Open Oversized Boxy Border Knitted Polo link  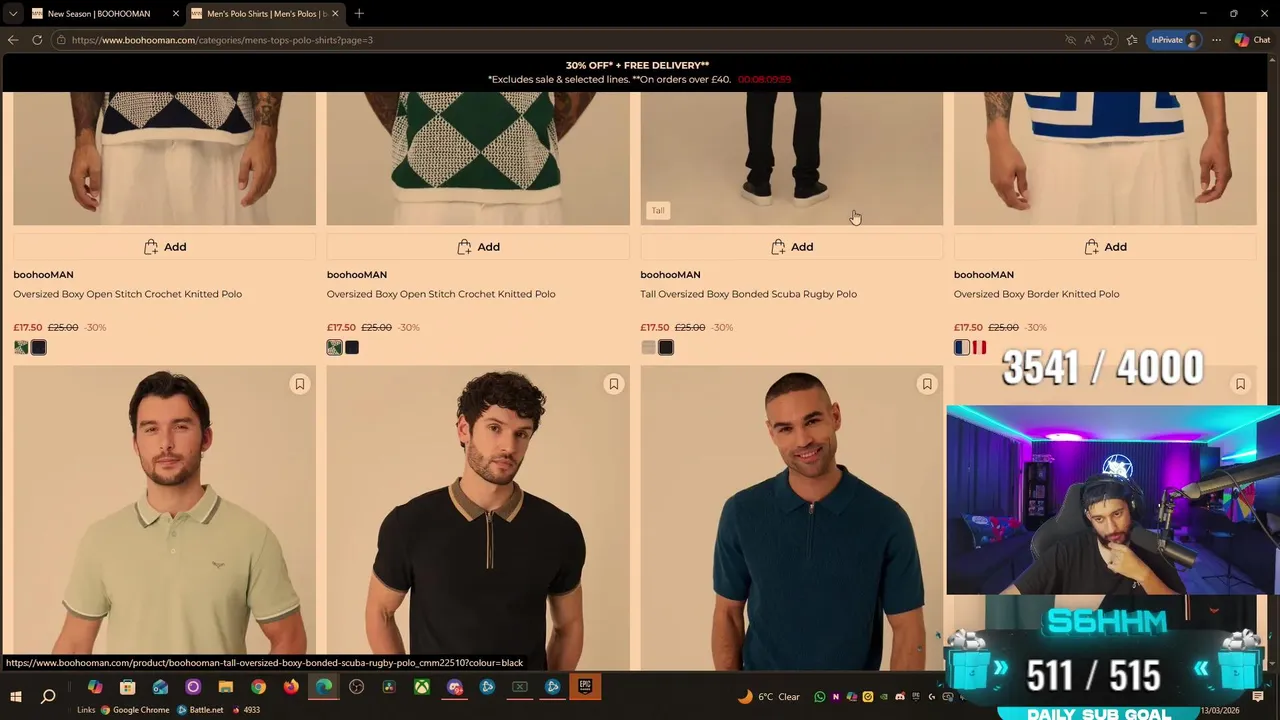click(x=1036, y=294)
